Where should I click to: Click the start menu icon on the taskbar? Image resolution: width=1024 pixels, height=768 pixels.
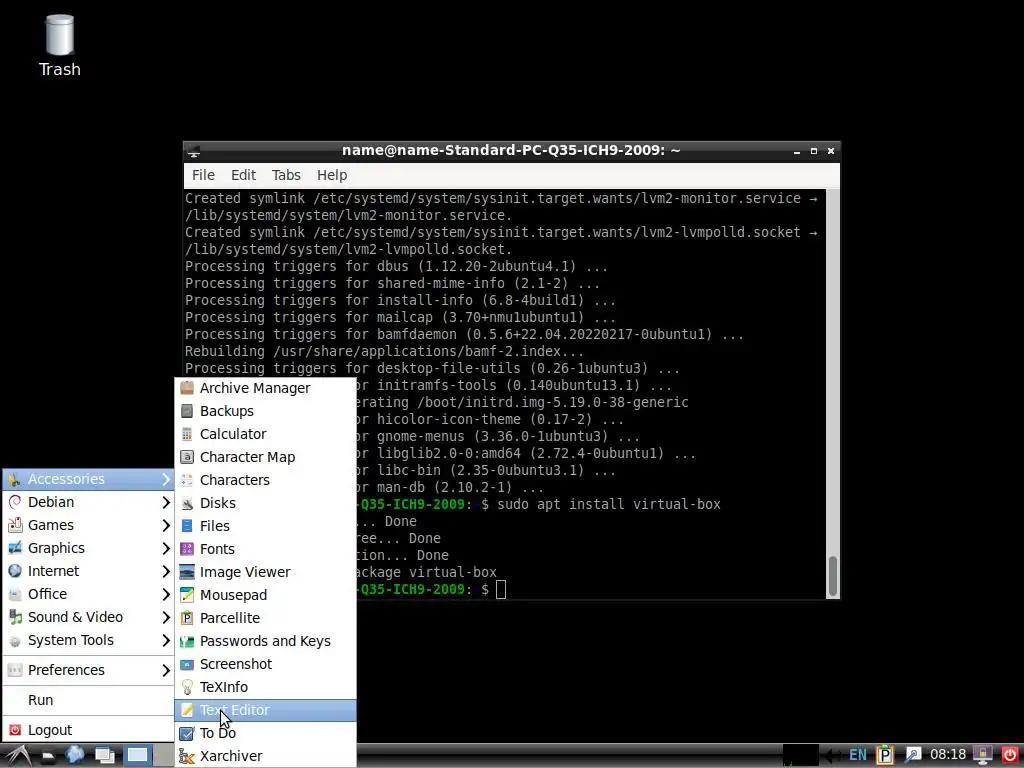[17, 756]
